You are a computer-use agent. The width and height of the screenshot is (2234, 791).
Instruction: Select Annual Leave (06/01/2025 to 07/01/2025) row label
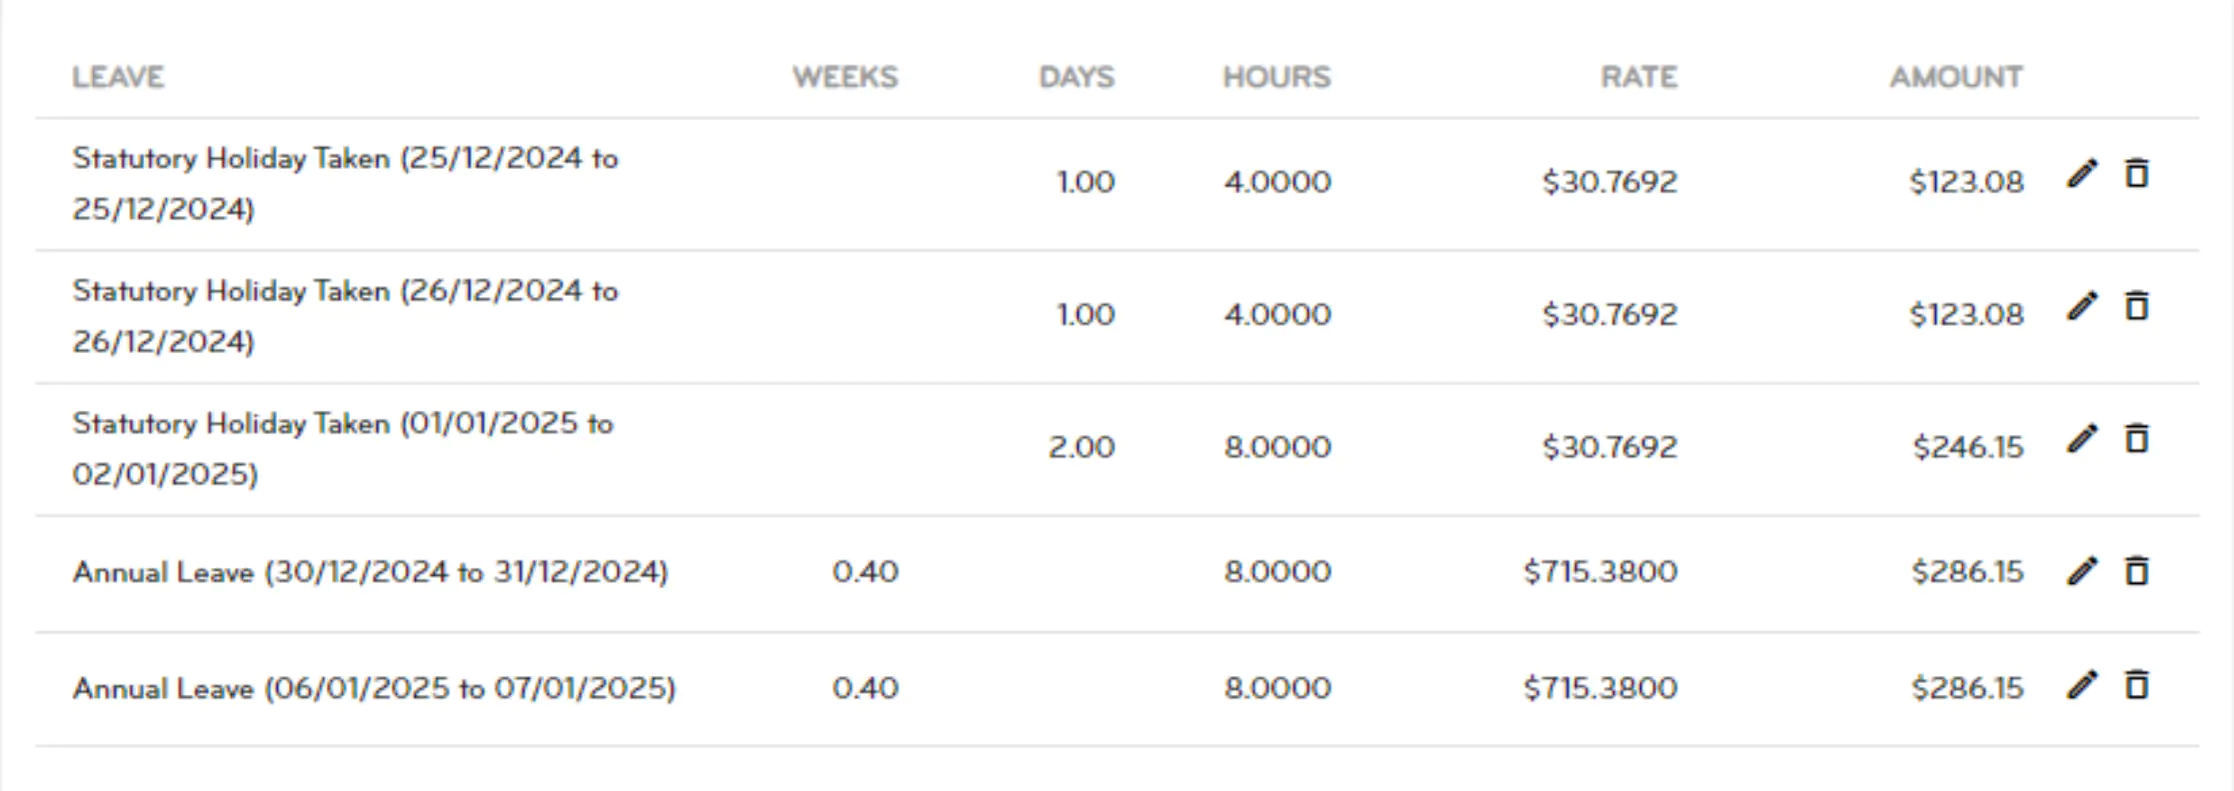pyautogui.click(x=374, y=688)
